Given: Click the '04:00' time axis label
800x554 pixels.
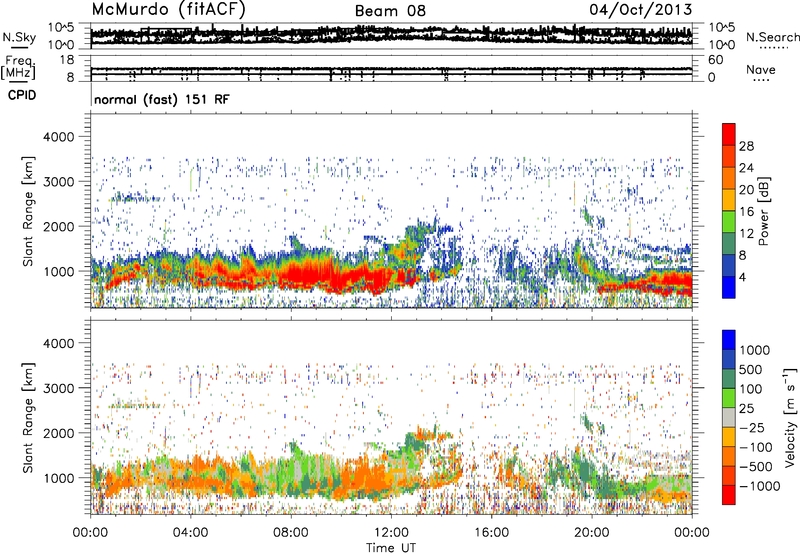Looking at the screenshot, I should 191,533.
